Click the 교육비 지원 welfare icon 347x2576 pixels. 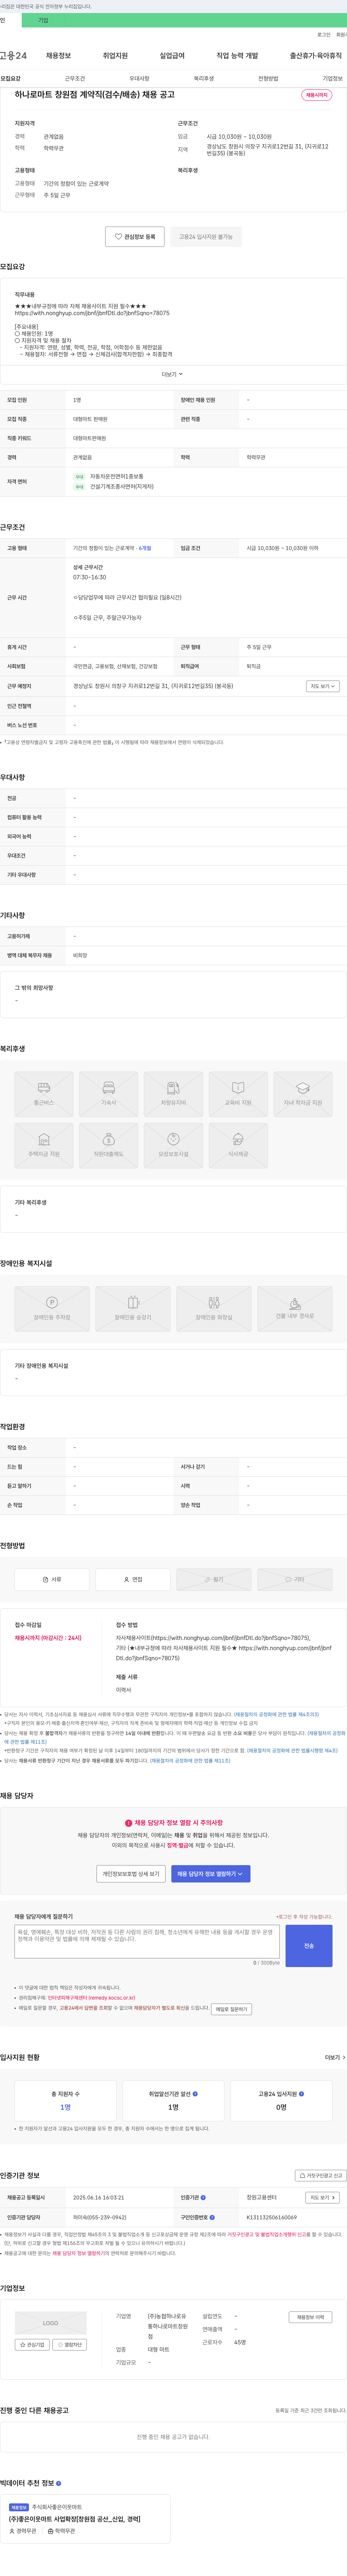[238, 1094]
